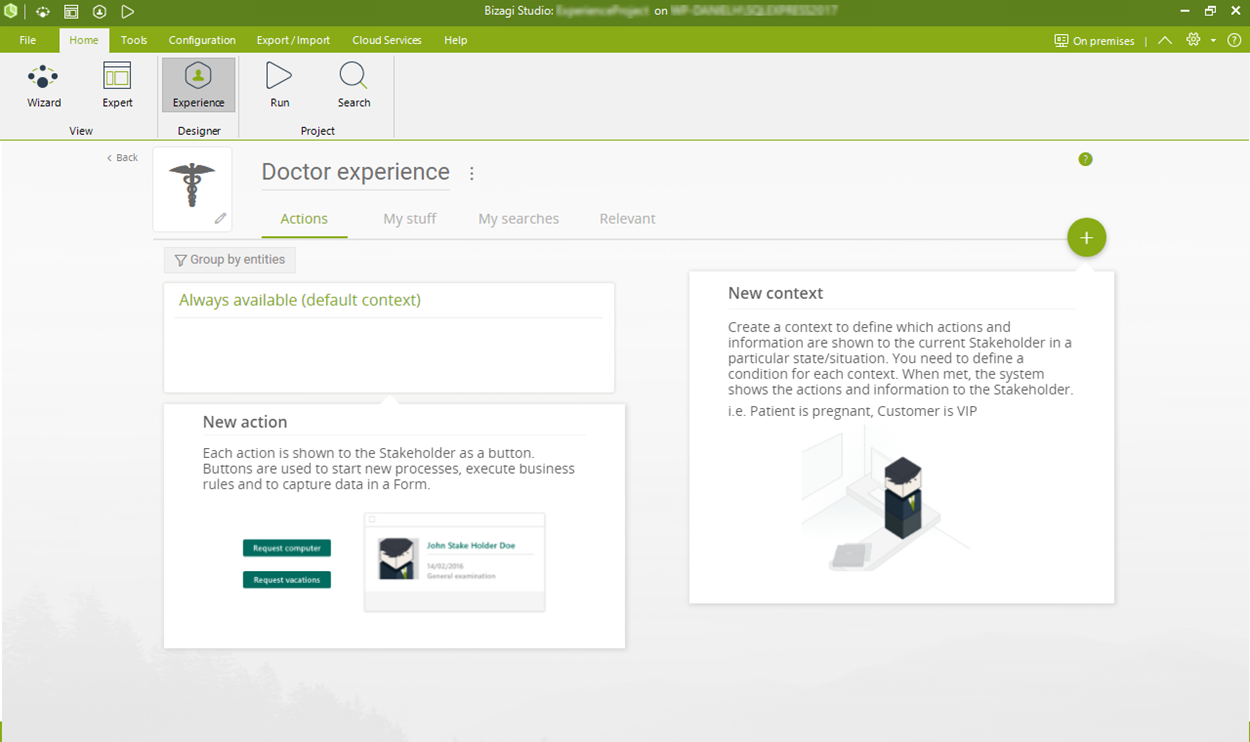Collapse the ribbon with the up chevron
This screenshot has width=1250, height=742.
click(1165, 41)
